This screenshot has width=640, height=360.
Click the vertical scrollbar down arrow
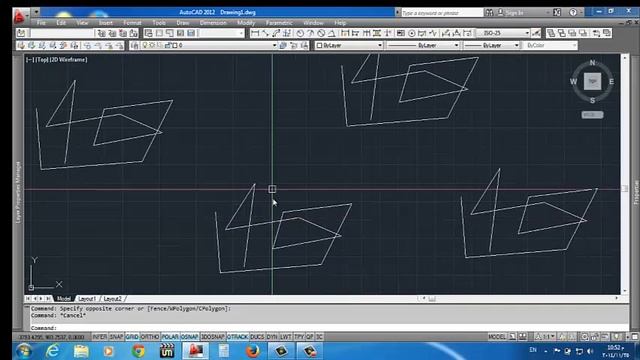coord(624,291)
